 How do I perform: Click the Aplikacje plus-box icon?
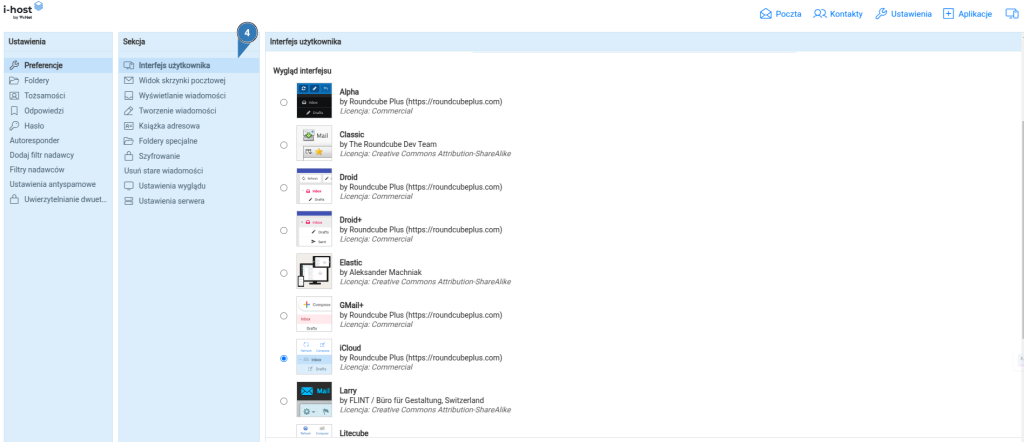coord(949,14)
